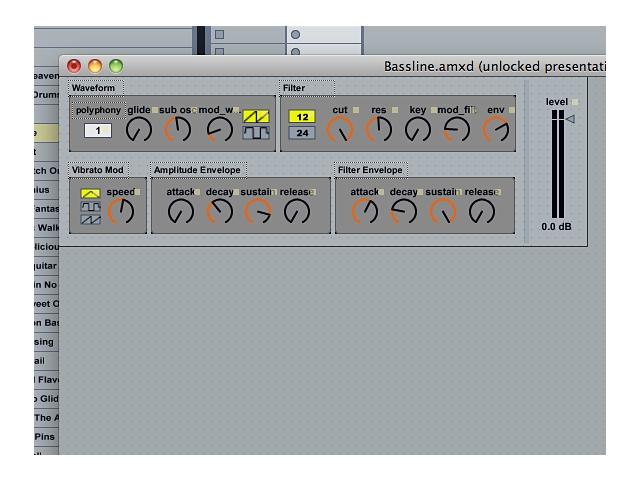This screenshot has width=640, height=480.
Task: Select the Filter Envelope section label
Action: pyautogui.click(x=370, y=170)
